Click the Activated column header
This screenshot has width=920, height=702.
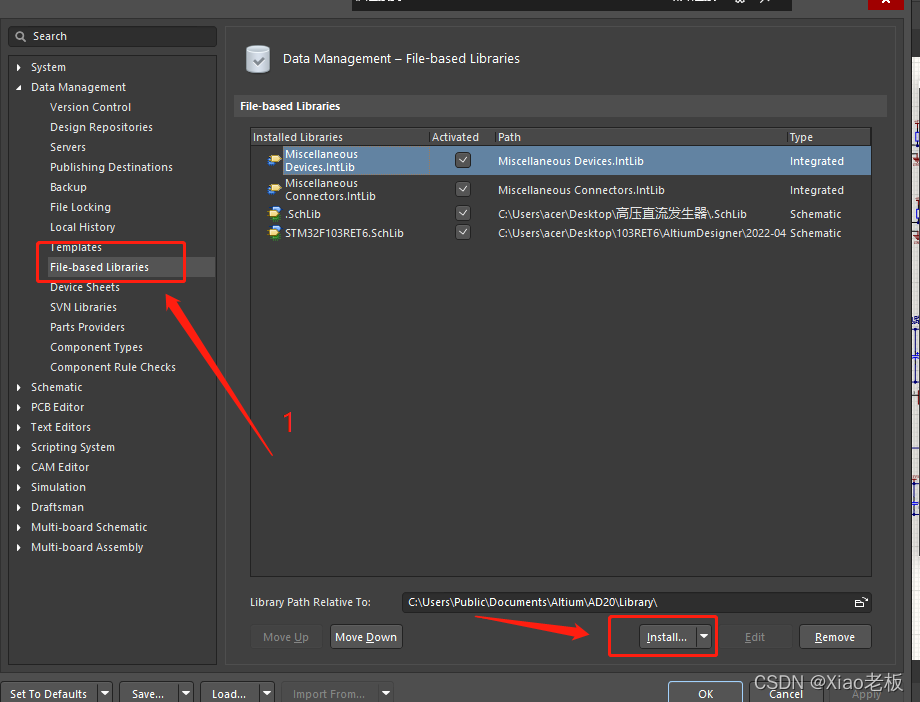(462, 137)
